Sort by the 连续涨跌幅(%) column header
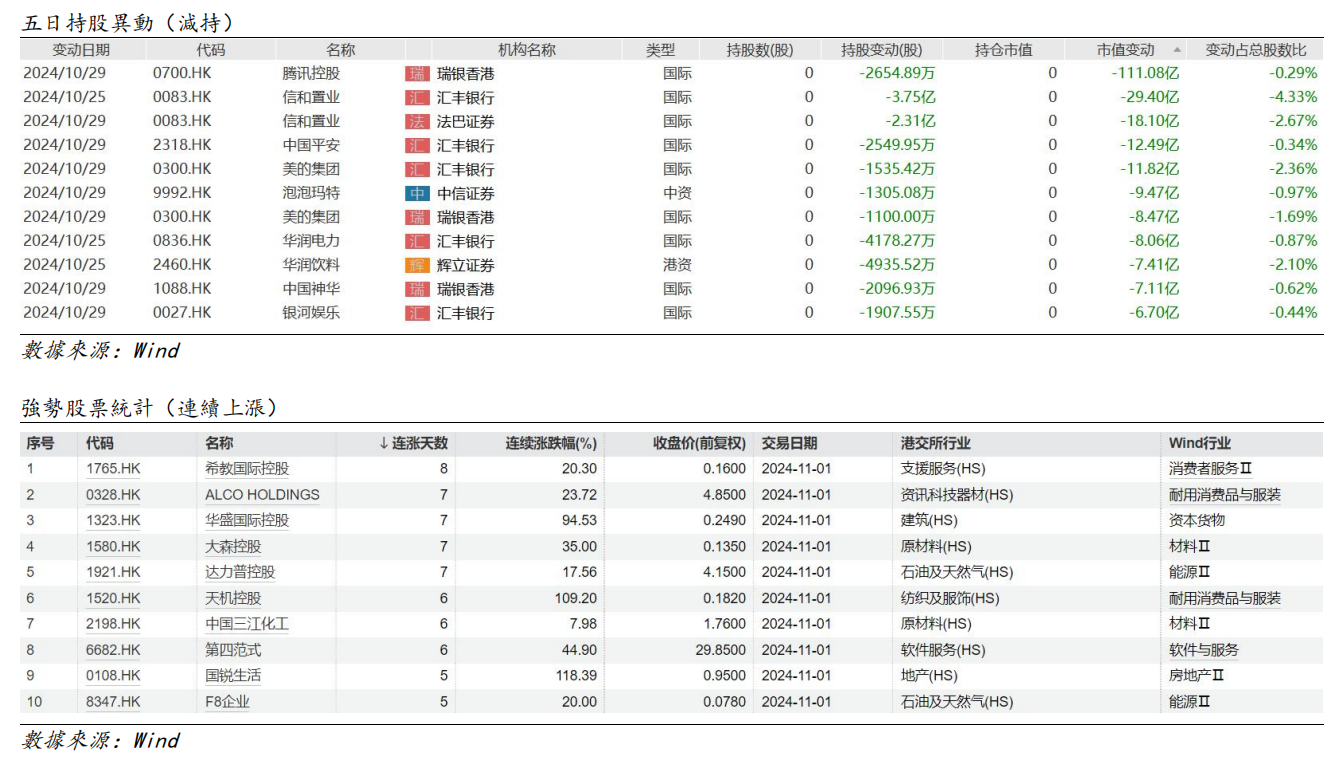Viewport: 1333px width, 761px height. pos(551,443)
